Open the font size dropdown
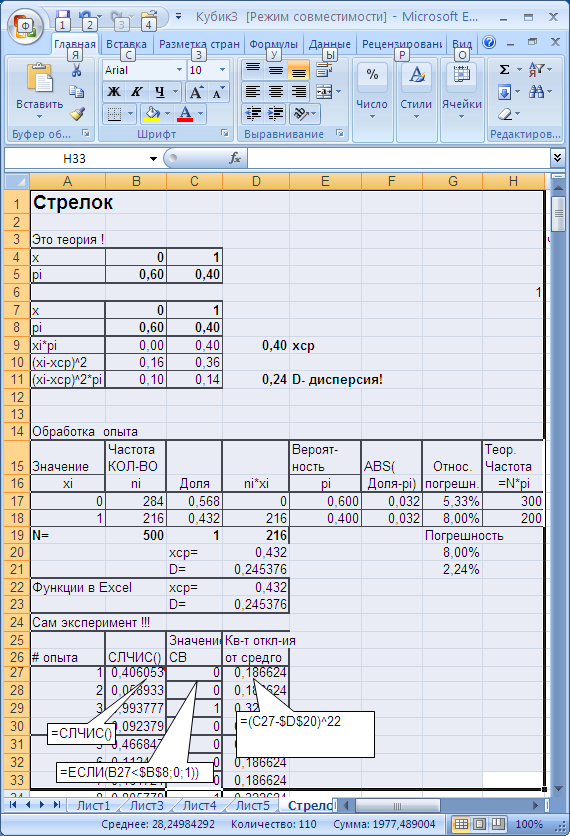This screenshot has height=836, width=570. pyautogui.click(x=222, y=70)
